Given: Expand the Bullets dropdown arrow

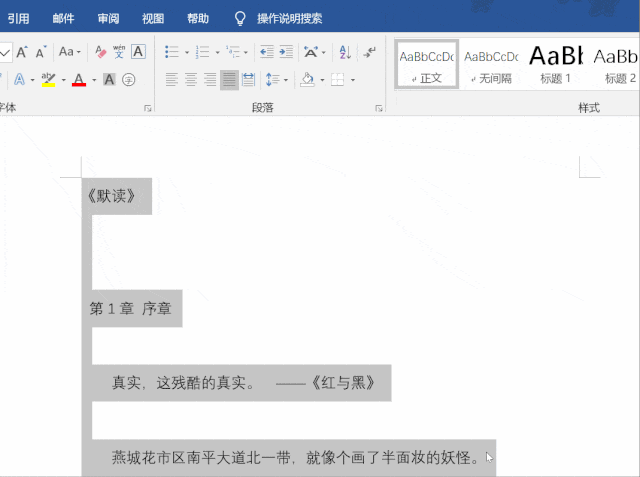Looking at the screenshot, I should [187, 53].
